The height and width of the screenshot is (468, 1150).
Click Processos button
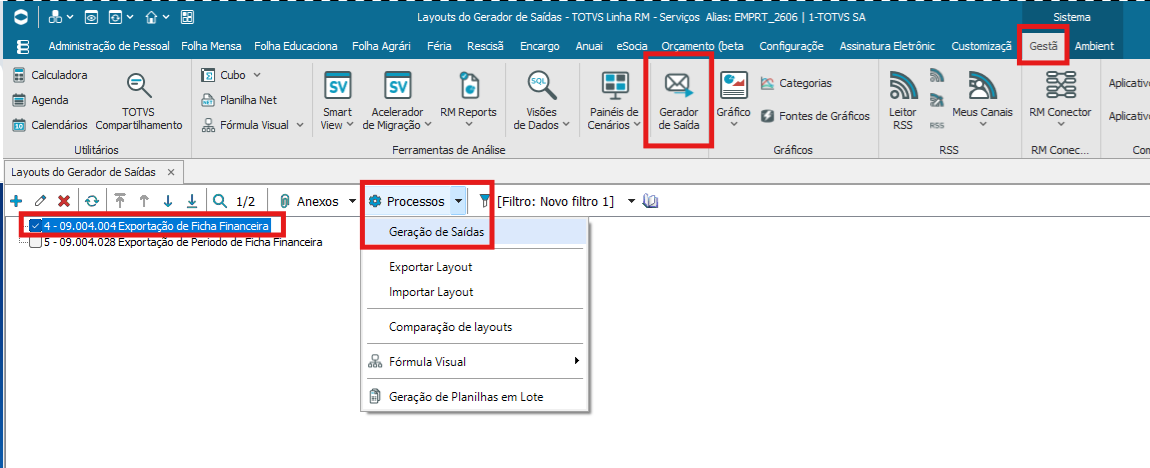point(409,201)
